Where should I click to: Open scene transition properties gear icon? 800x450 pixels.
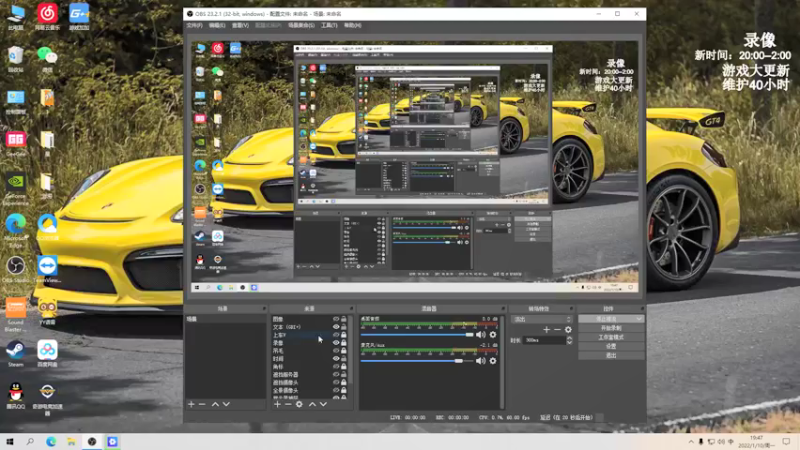coord(568,329)
